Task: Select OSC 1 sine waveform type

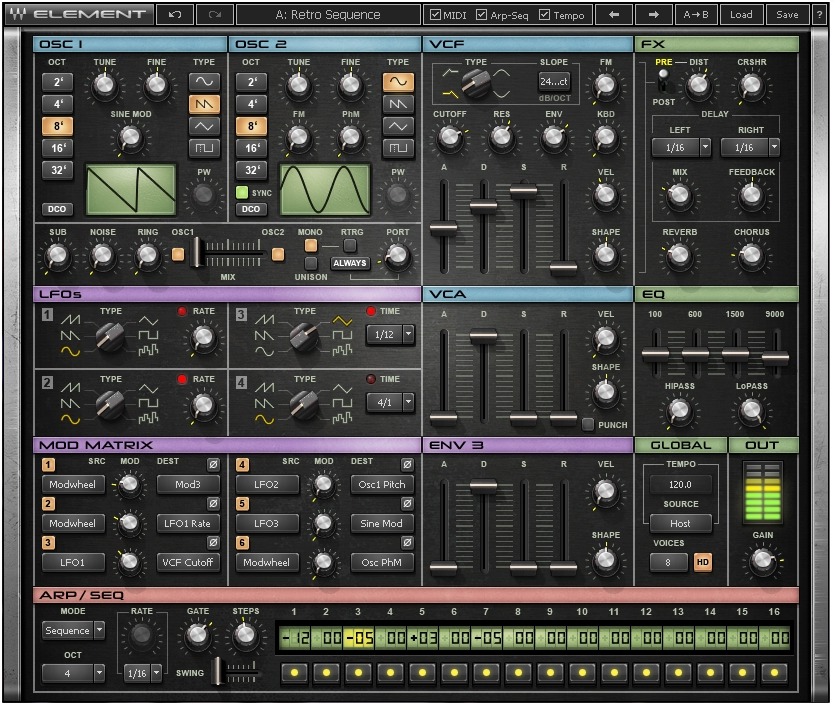Action: [204, 81]
